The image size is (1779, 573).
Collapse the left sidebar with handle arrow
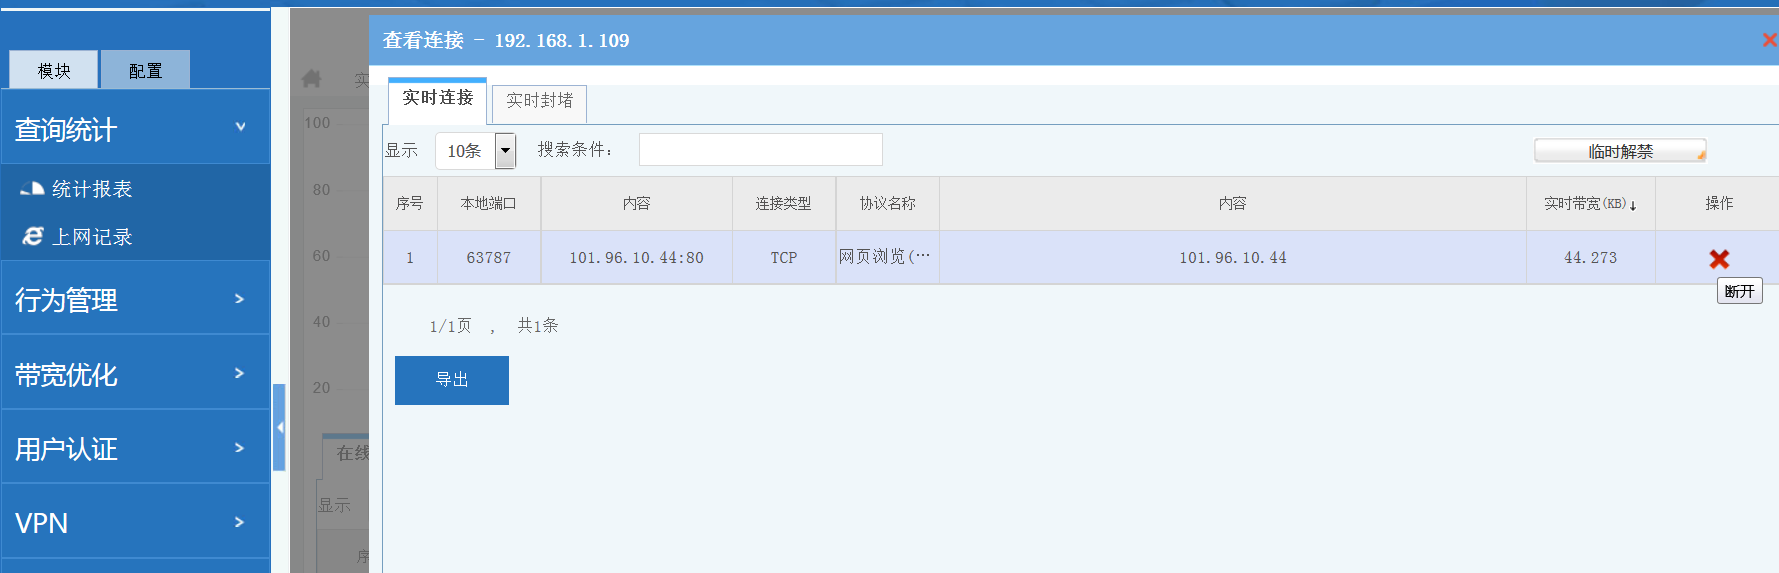tap(280, 427)
